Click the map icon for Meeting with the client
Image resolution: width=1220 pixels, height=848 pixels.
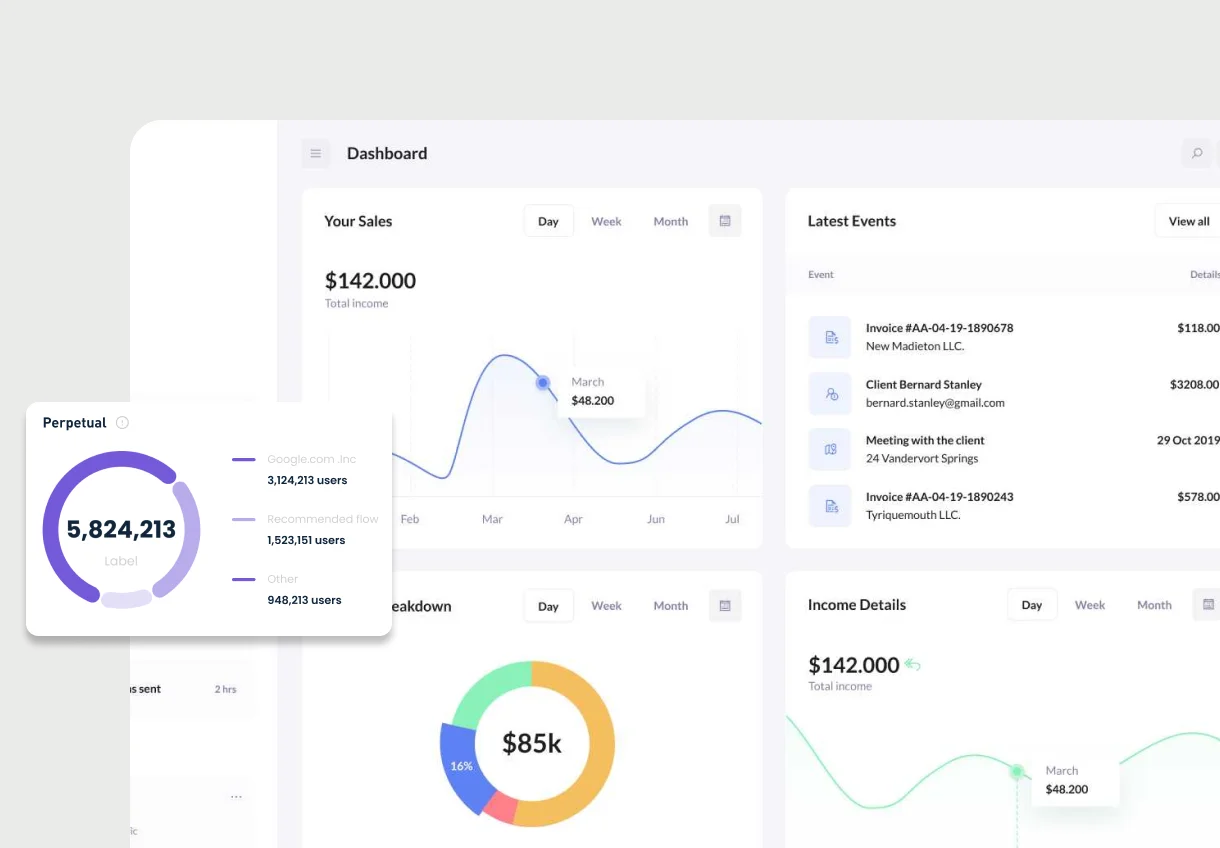830,449
